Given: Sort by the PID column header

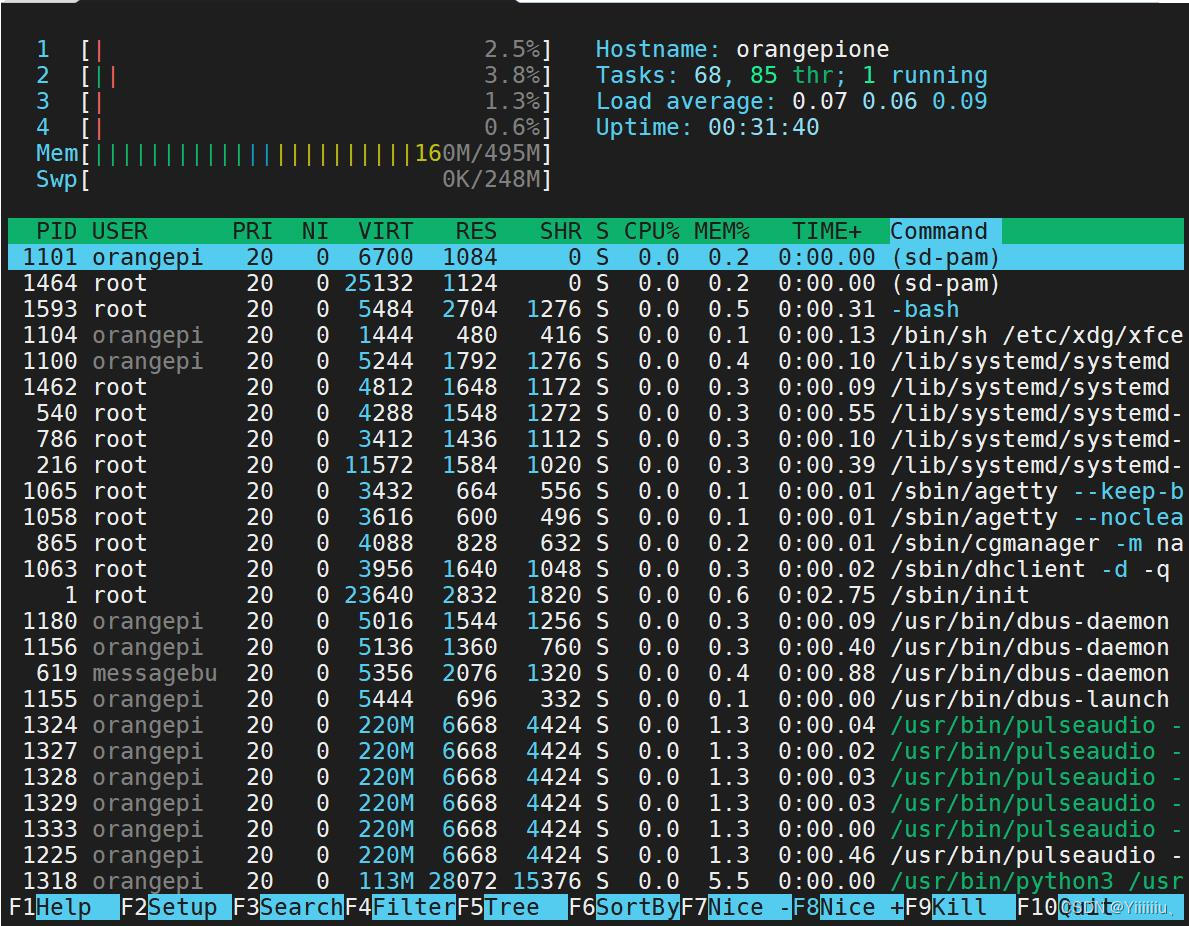Looking at the screenshot, I should [x=56, y=231].
